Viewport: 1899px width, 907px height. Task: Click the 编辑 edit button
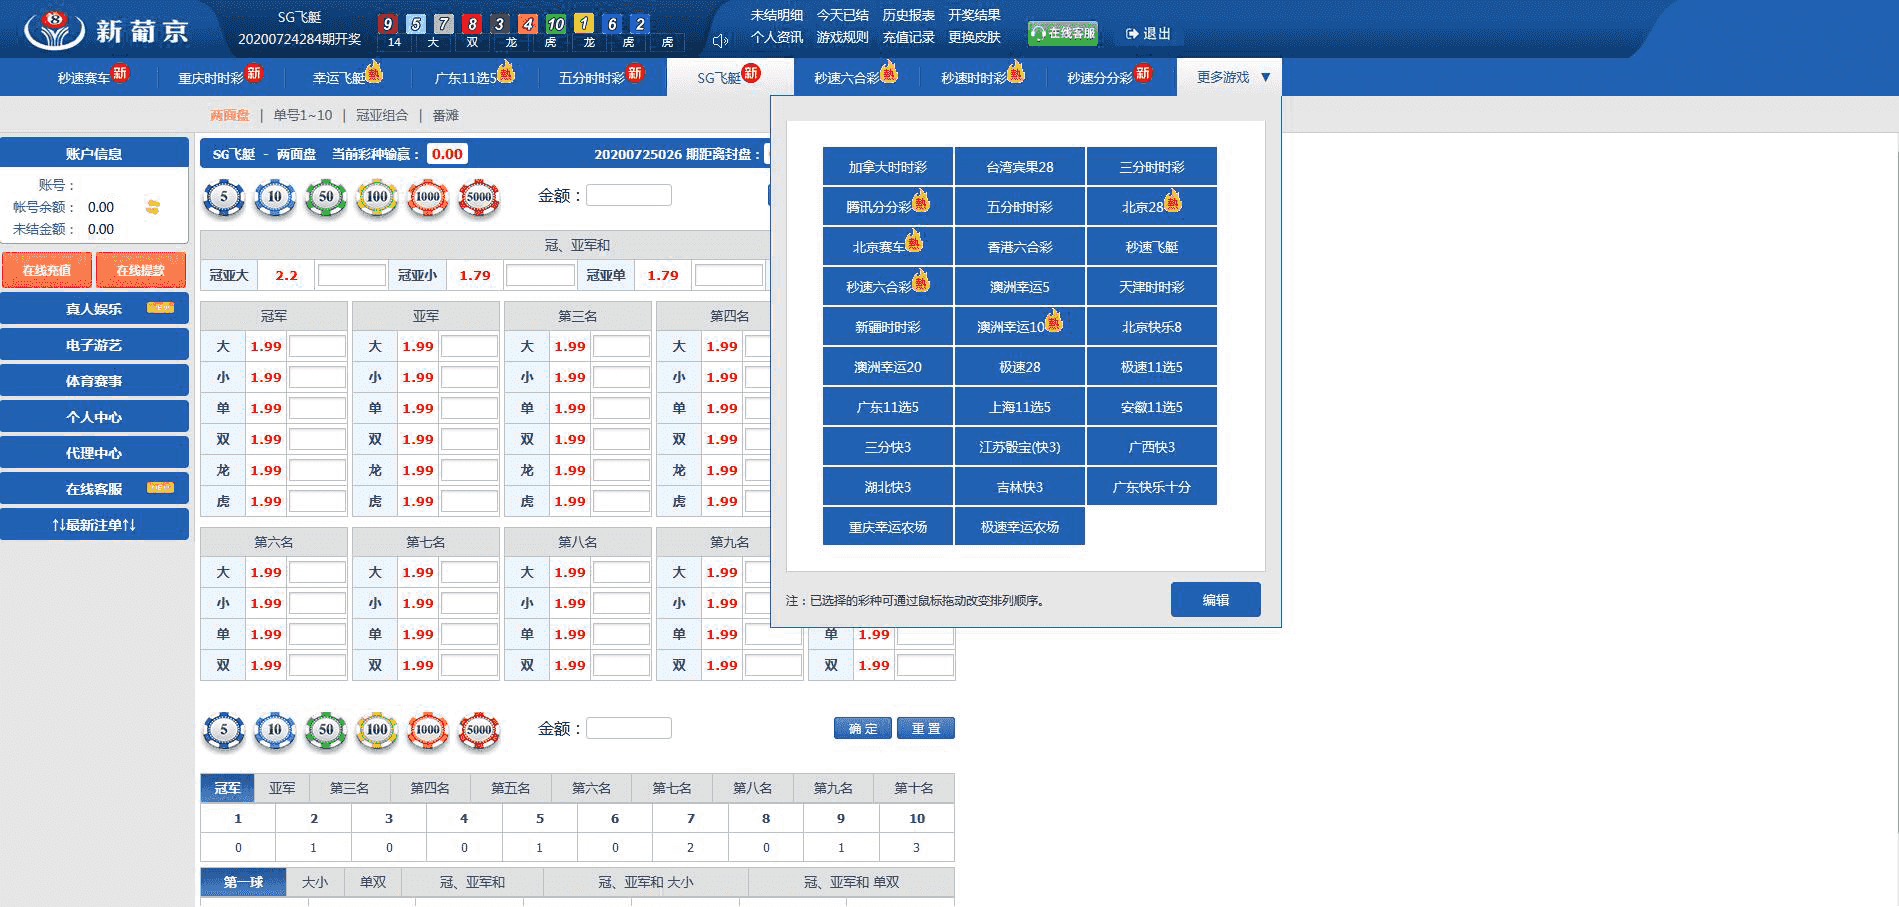1215,600
